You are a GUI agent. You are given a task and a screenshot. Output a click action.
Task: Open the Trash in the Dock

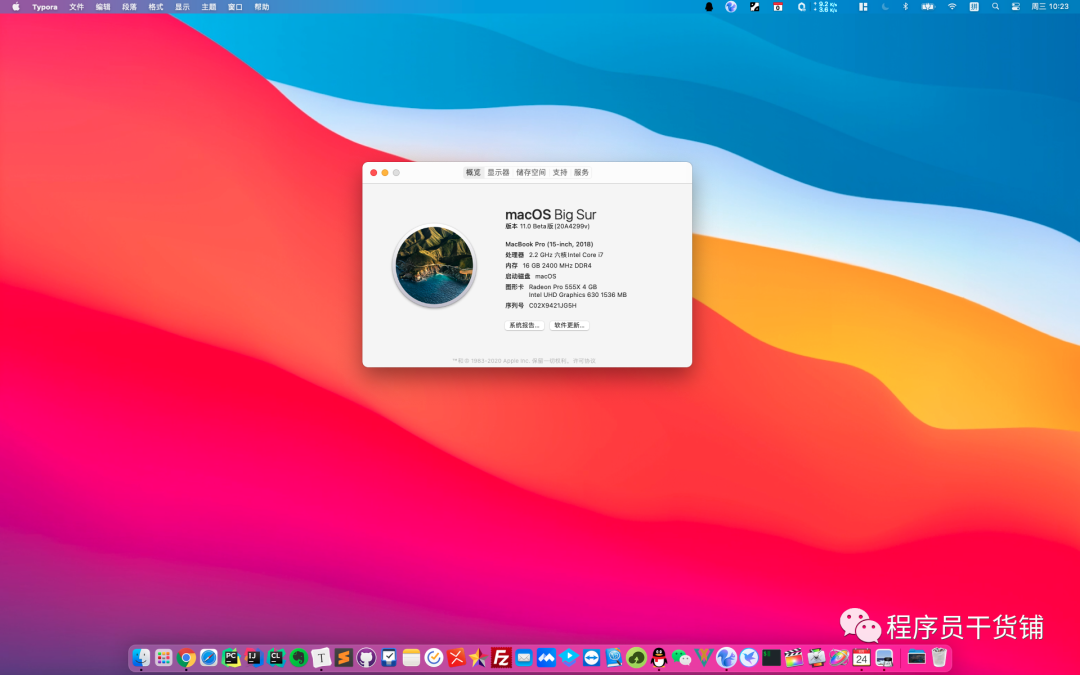click(x=939, y=658)
